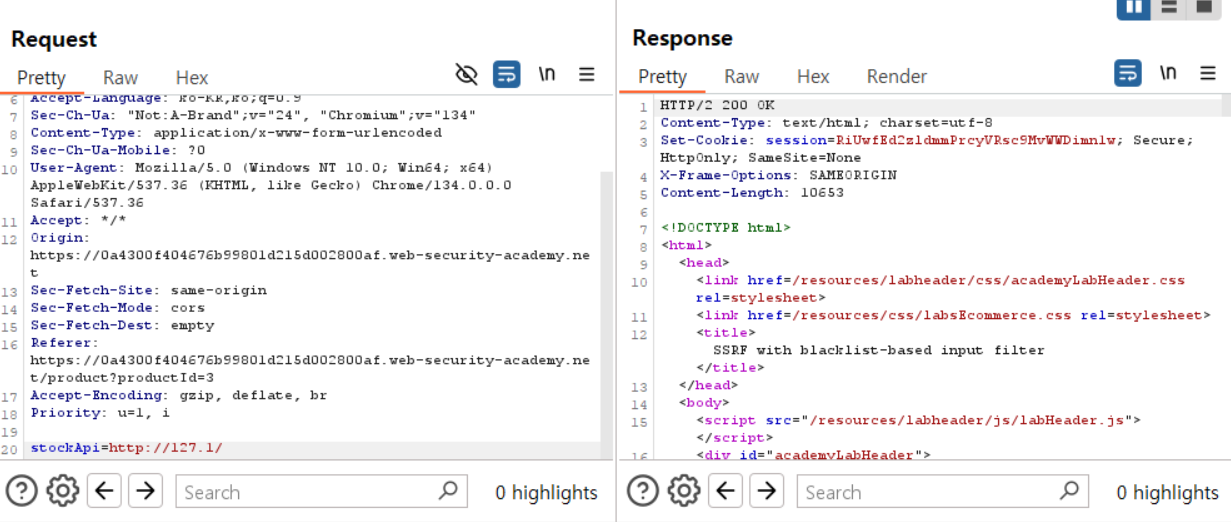Click the Sec-Fetch-Mode: cors line
1231x522 pixels.
[x=117, y=308]
